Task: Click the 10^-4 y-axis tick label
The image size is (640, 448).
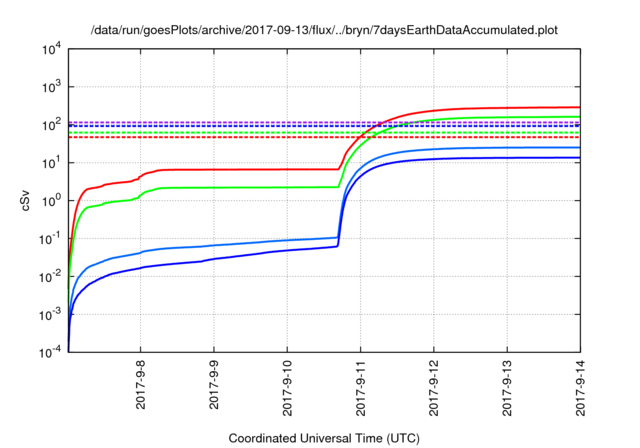Action: (x=51, y=352)
